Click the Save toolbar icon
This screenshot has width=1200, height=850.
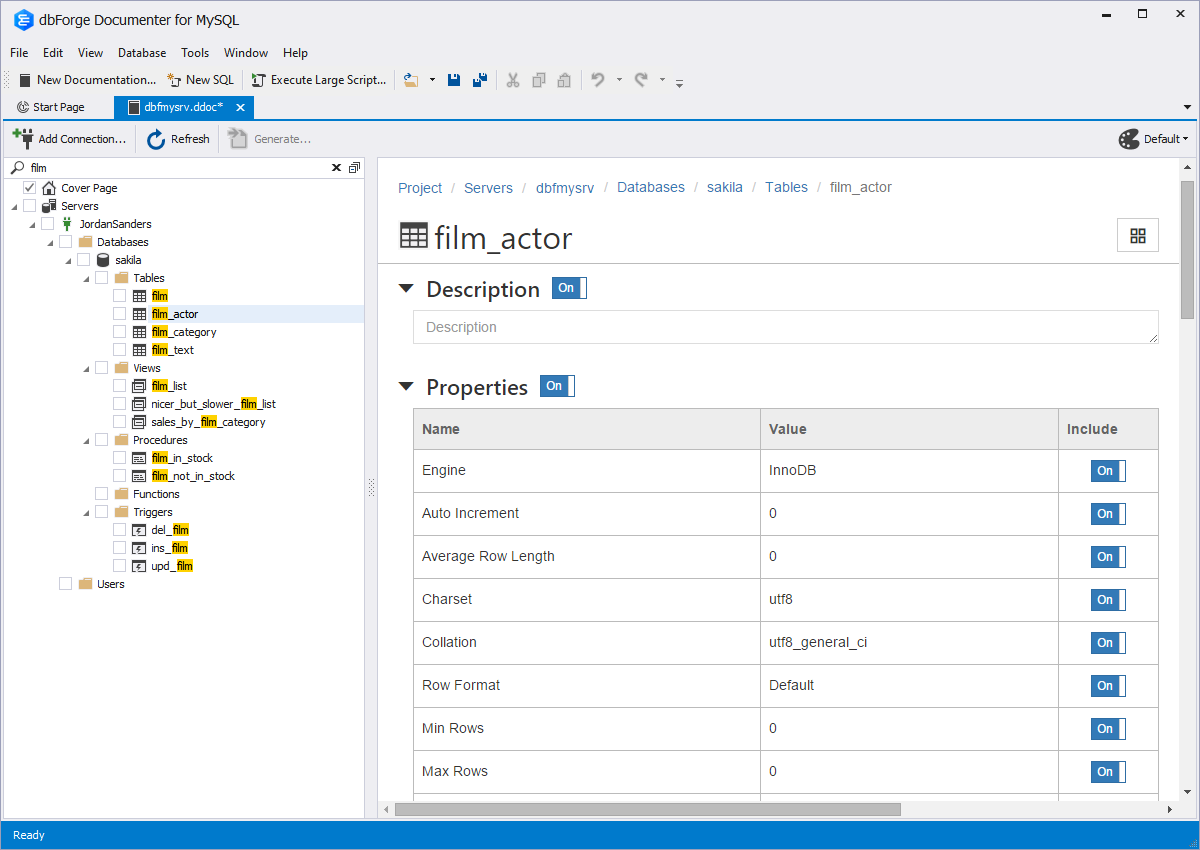click(454, 80)
